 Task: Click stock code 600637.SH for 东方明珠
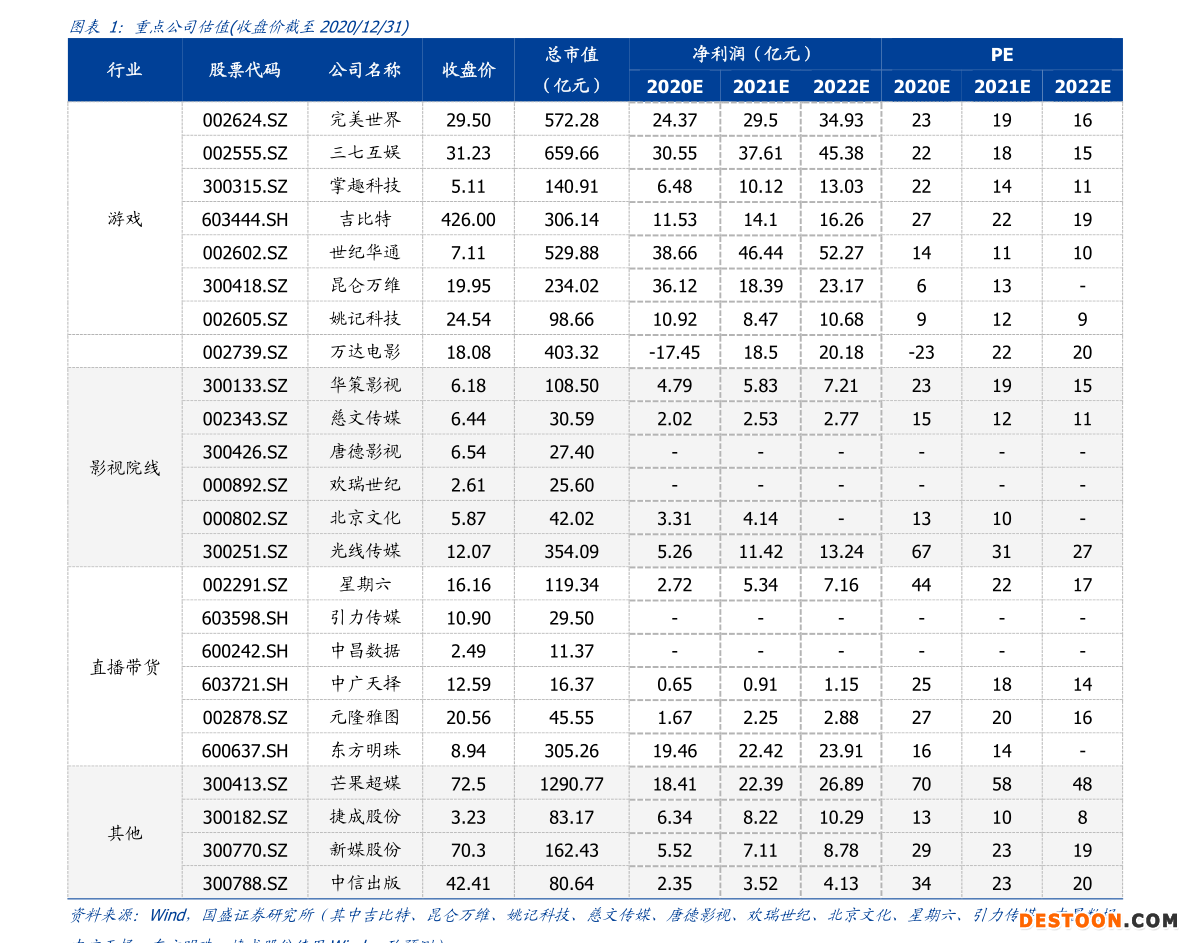[244, 750]
